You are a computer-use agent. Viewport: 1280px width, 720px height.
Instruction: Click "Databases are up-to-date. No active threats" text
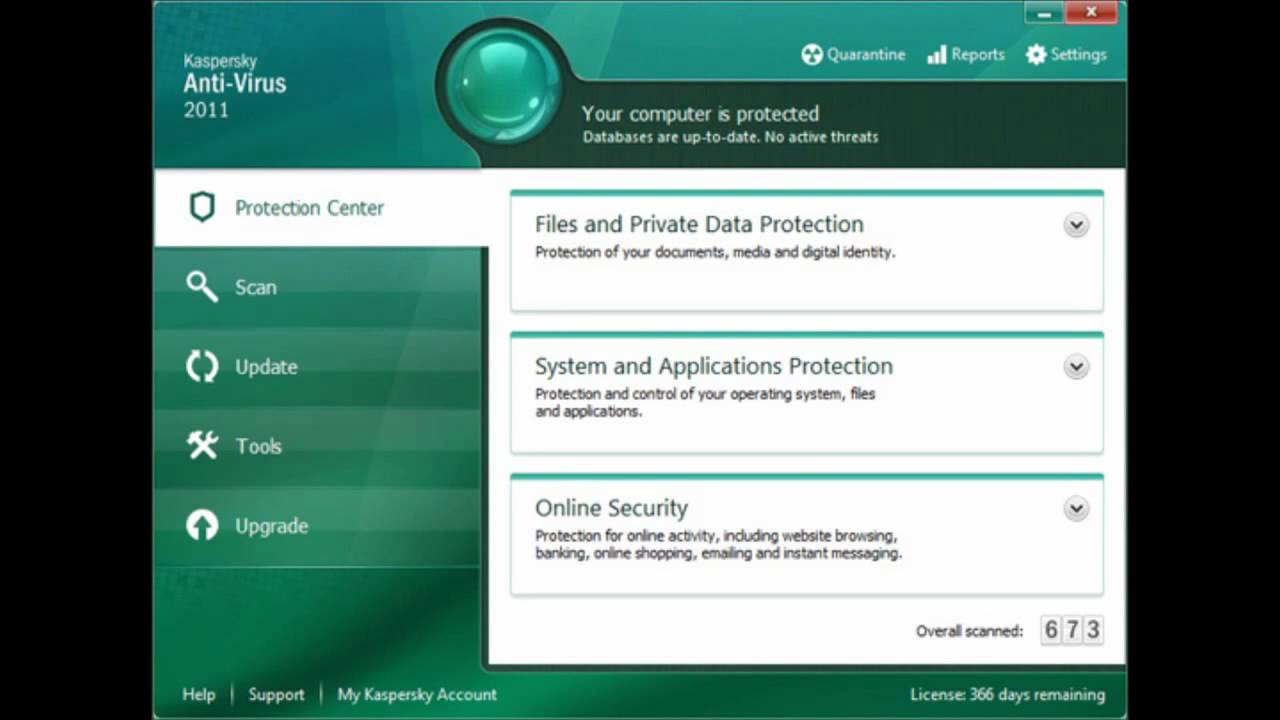click(x=730, y=137)
